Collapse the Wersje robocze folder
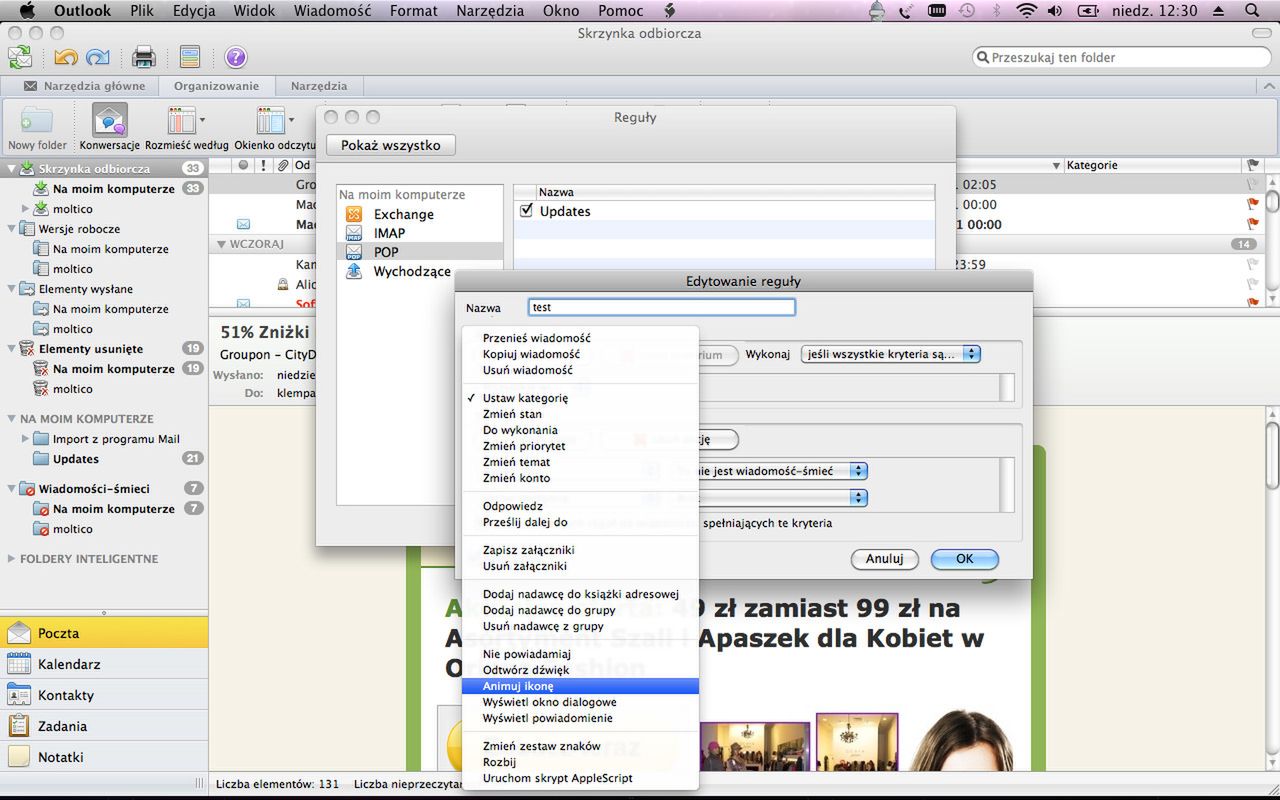The height and width of the screenshot is (800, 1280). tap(13, 229)
